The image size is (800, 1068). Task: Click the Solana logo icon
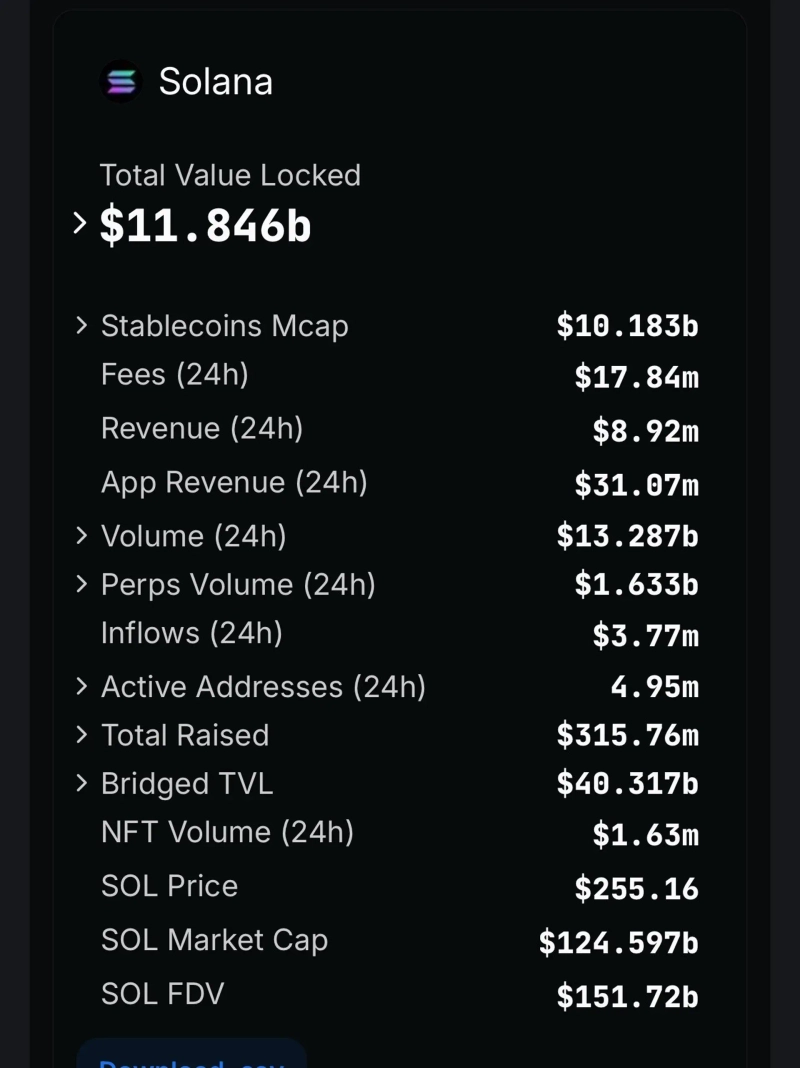click(x=121, y=81)
